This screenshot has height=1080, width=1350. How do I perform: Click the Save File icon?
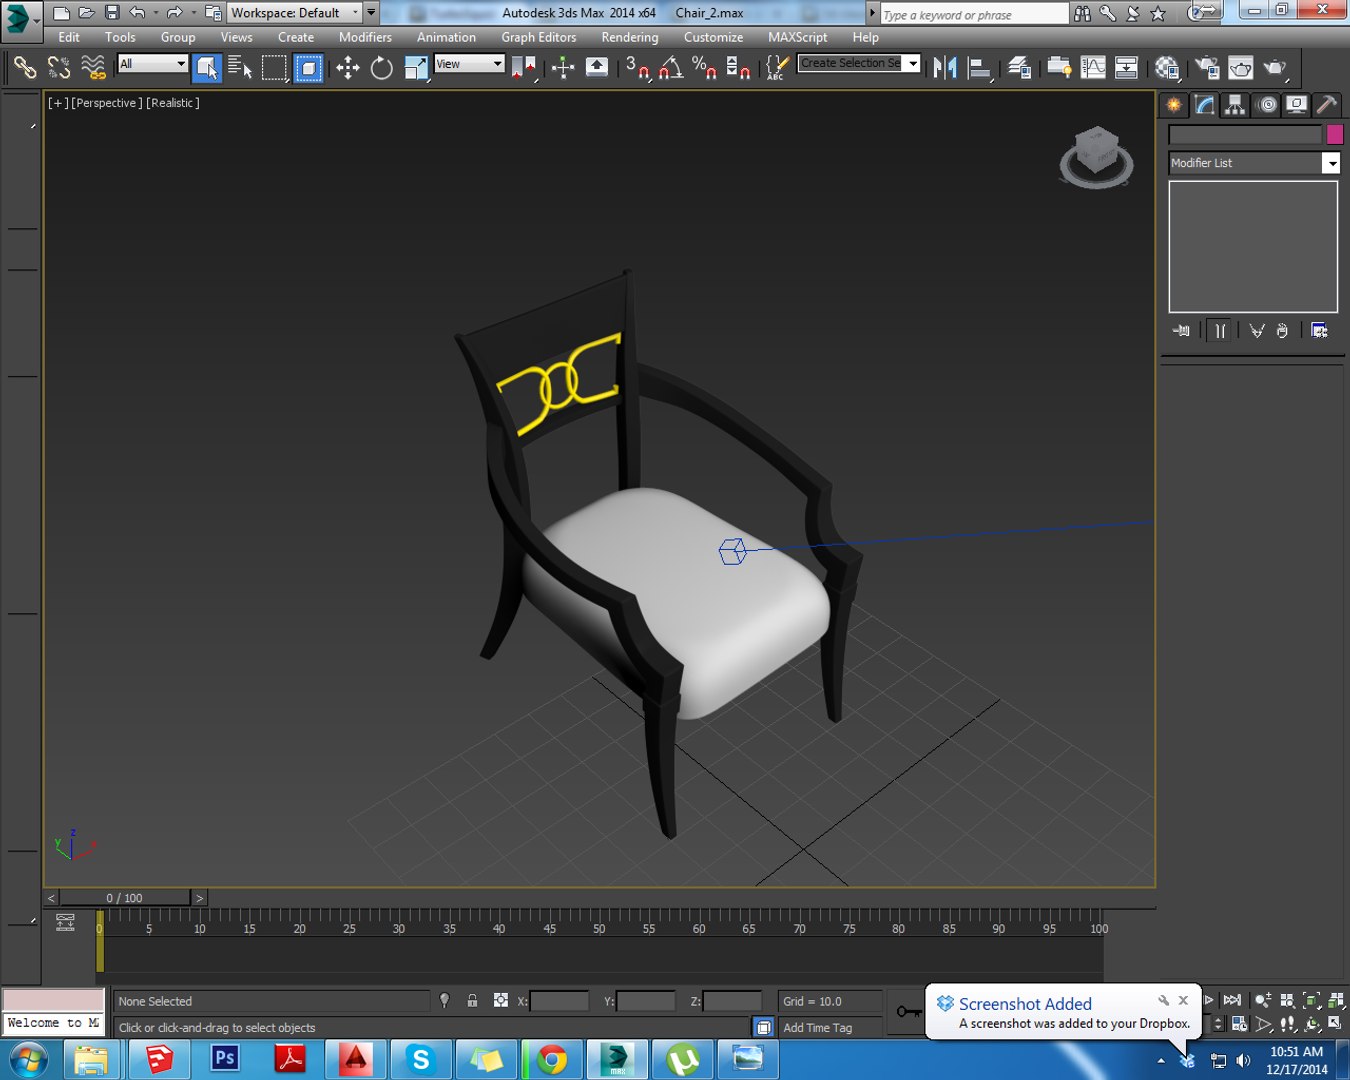(112, 13)
